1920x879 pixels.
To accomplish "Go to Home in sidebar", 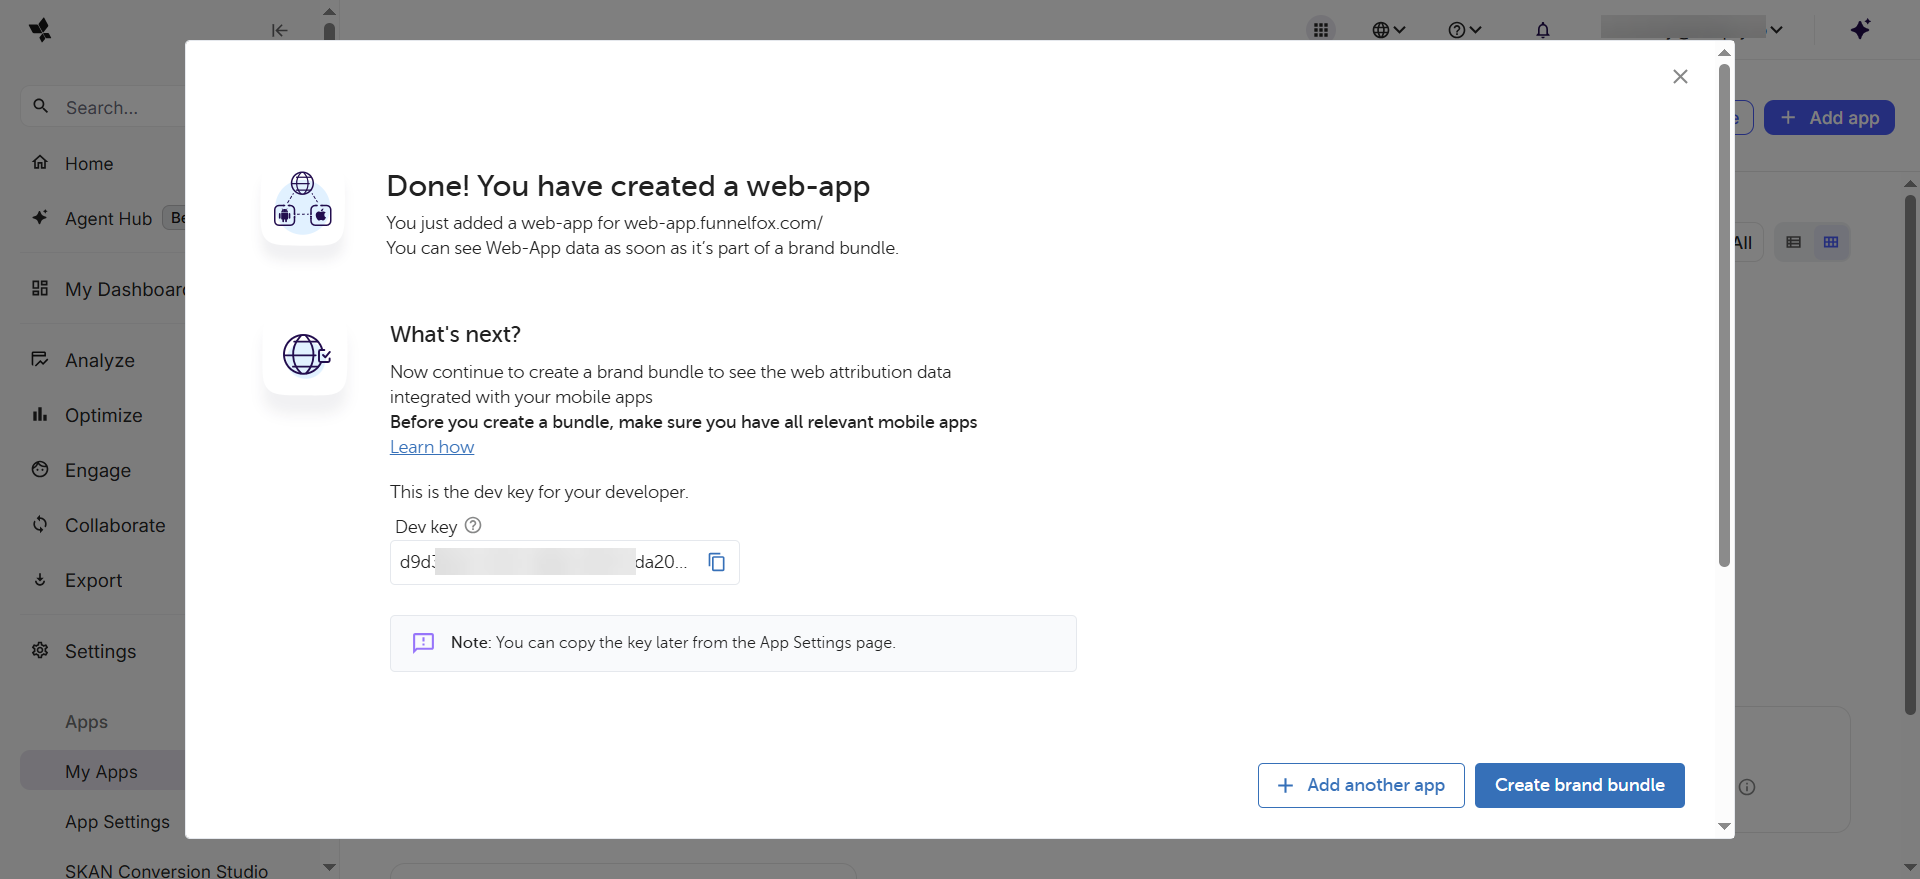I will (x=89, y=164).
